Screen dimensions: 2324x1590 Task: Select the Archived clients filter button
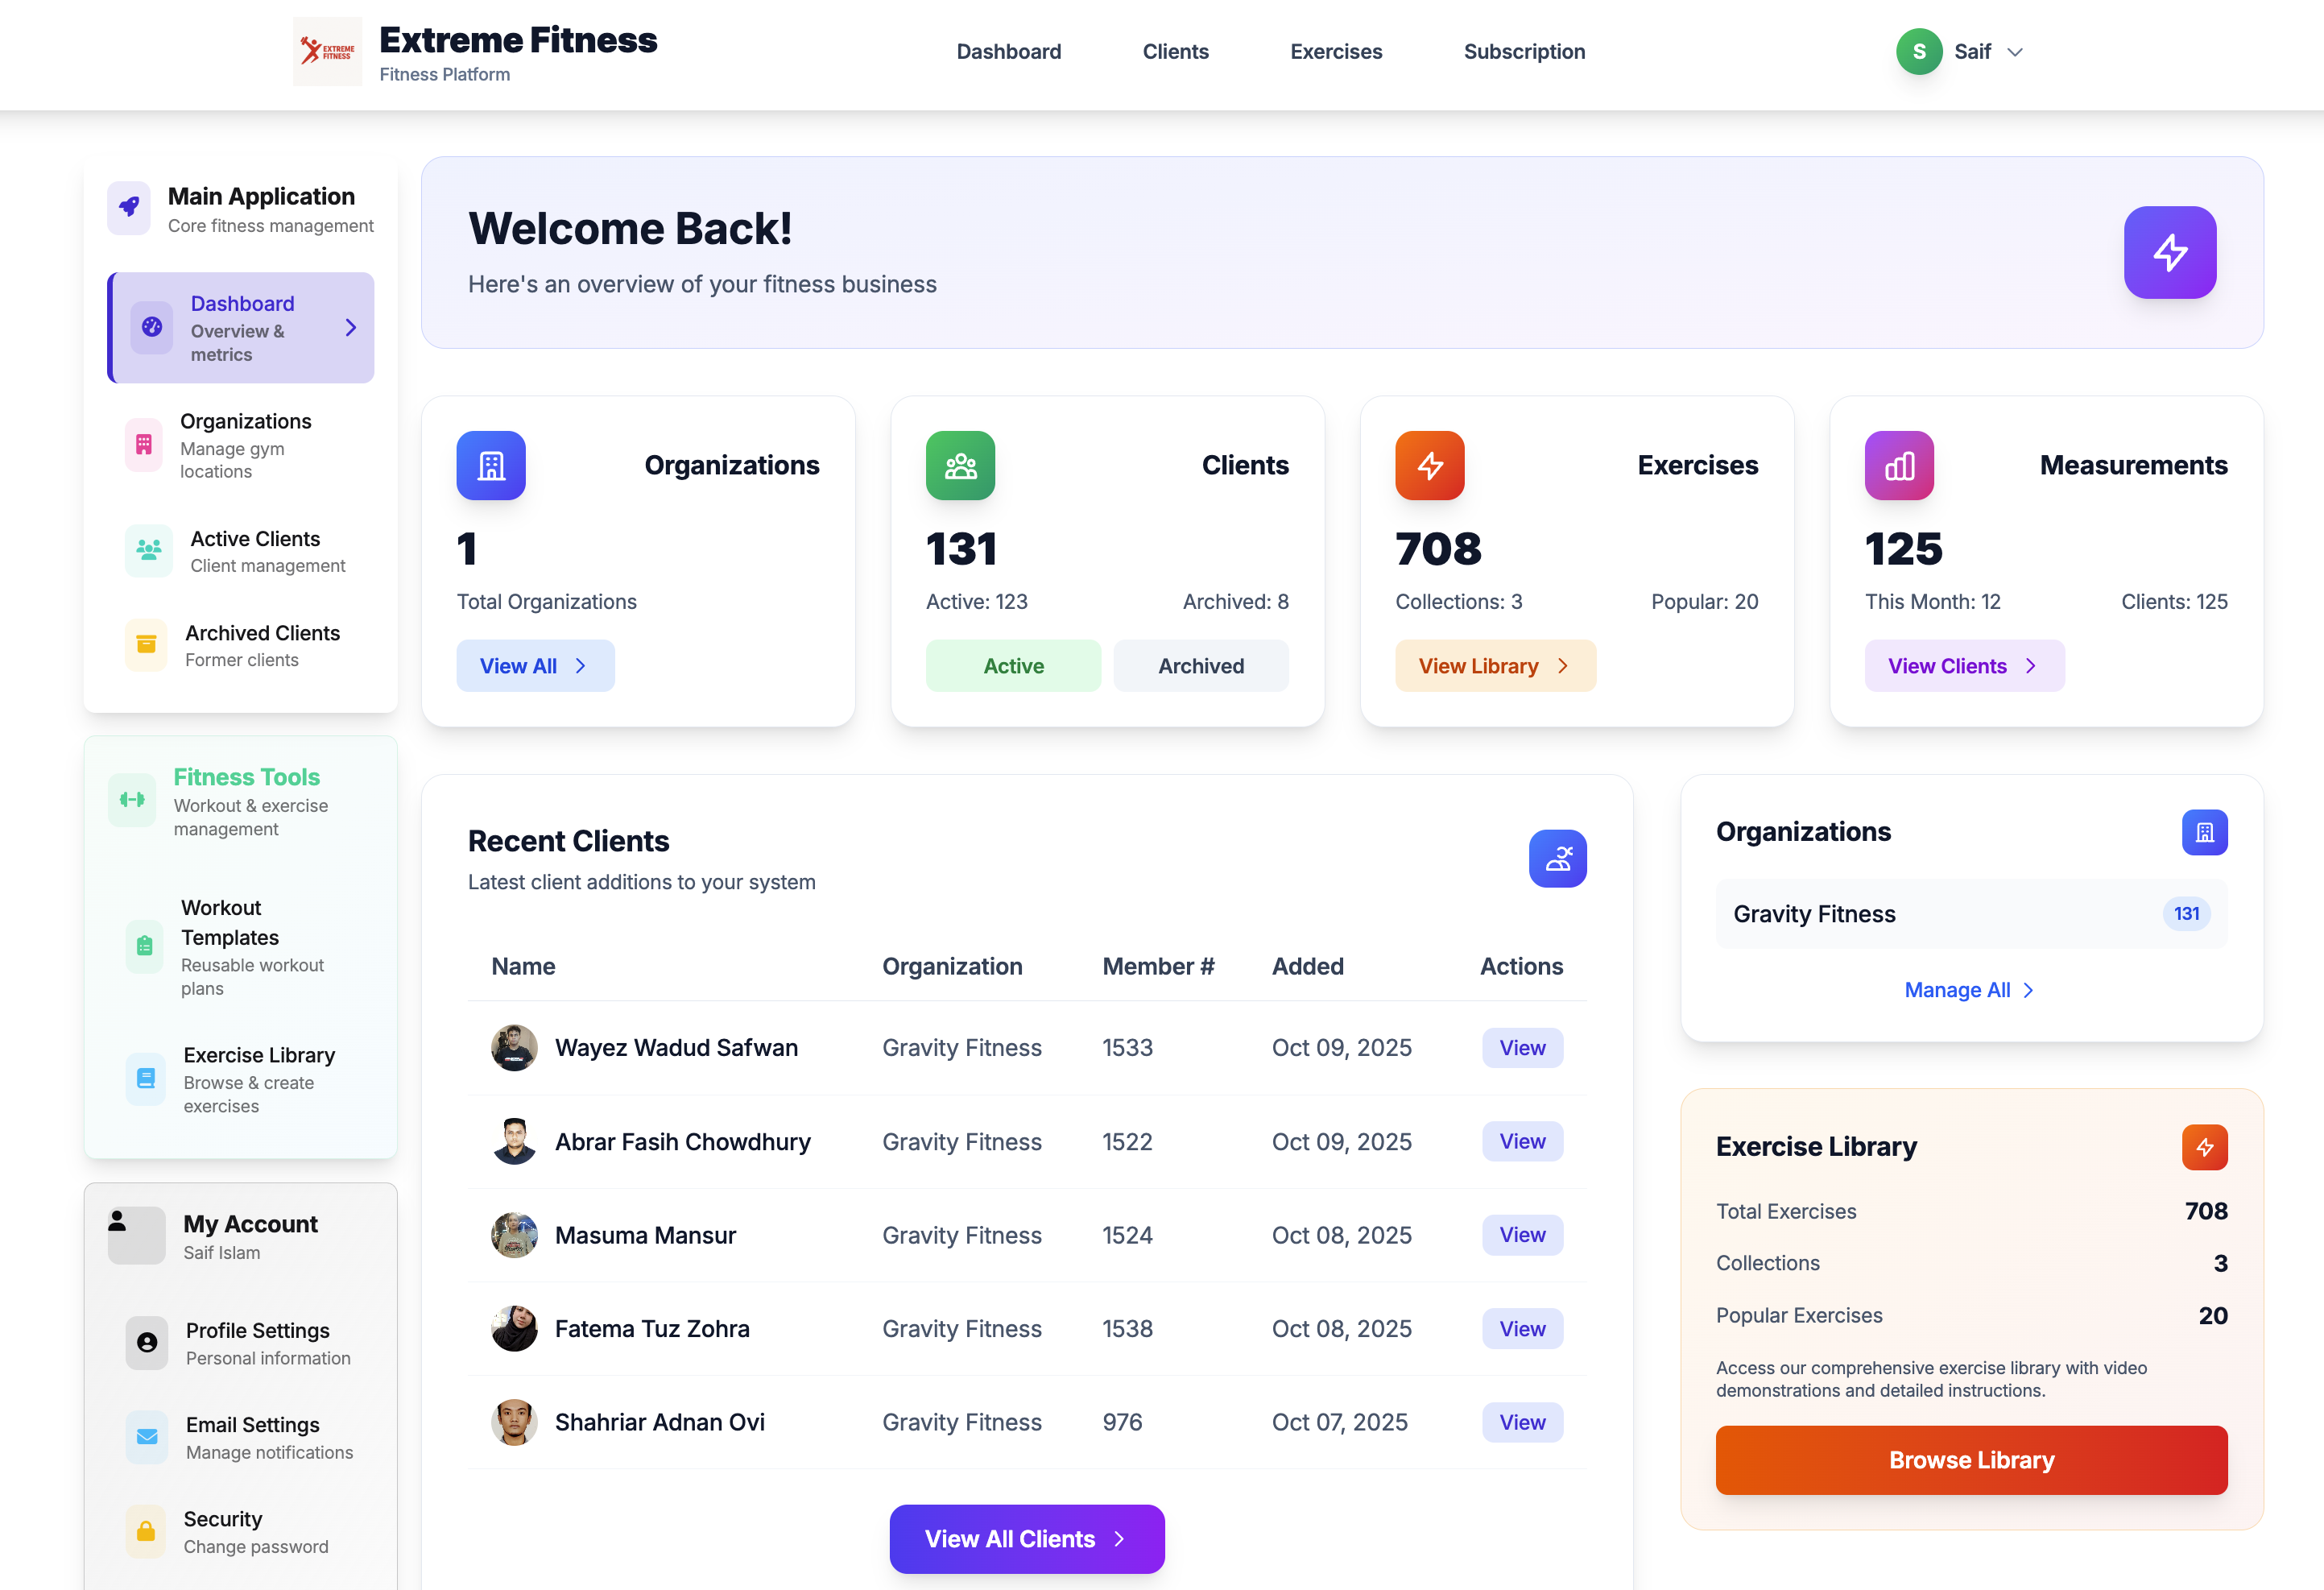pyautogui.click(x=1200, y=666)
